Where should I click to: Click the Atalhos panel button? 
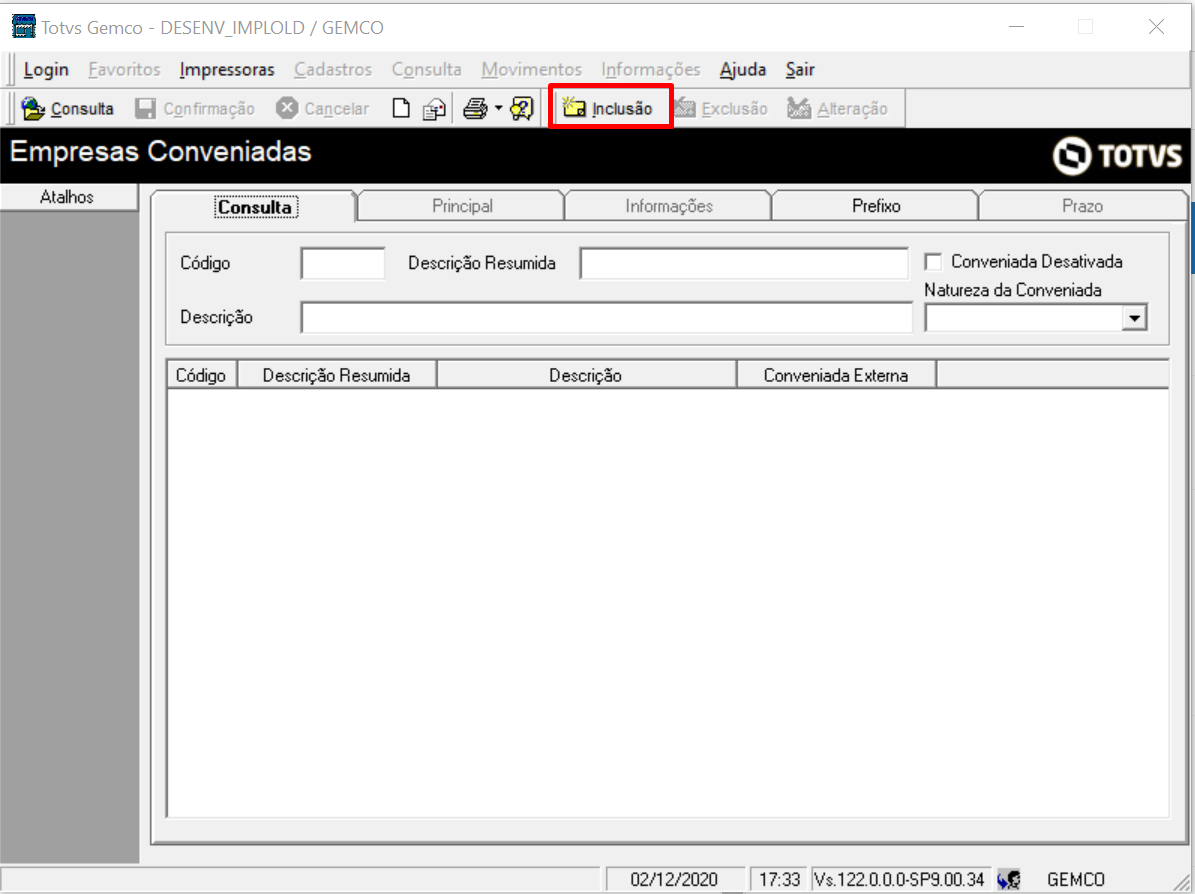coord(69,197)
